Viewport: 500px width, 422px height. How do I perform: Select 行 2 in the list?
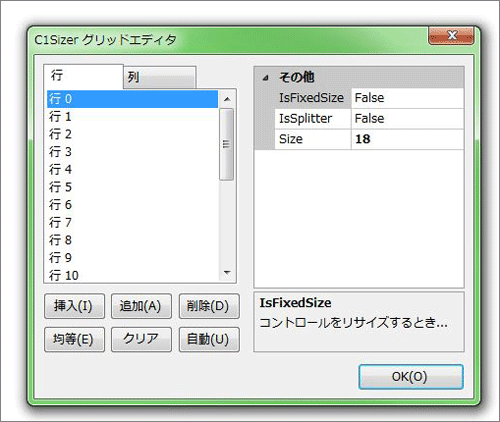tap(132, 134)
